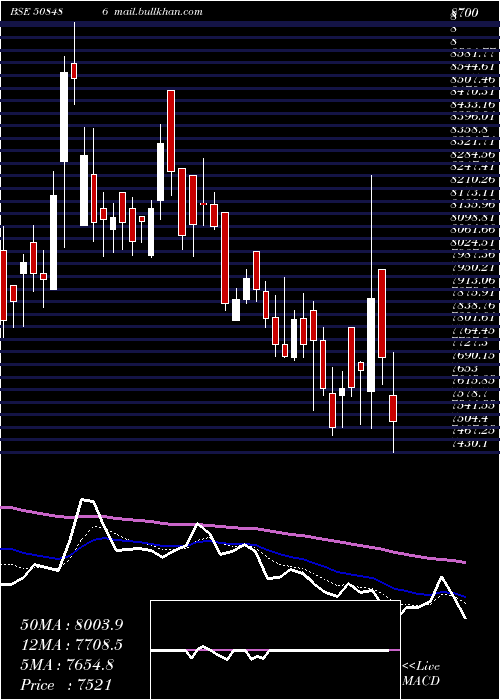Click the BSE 50848 symbol label

[36, 12]
